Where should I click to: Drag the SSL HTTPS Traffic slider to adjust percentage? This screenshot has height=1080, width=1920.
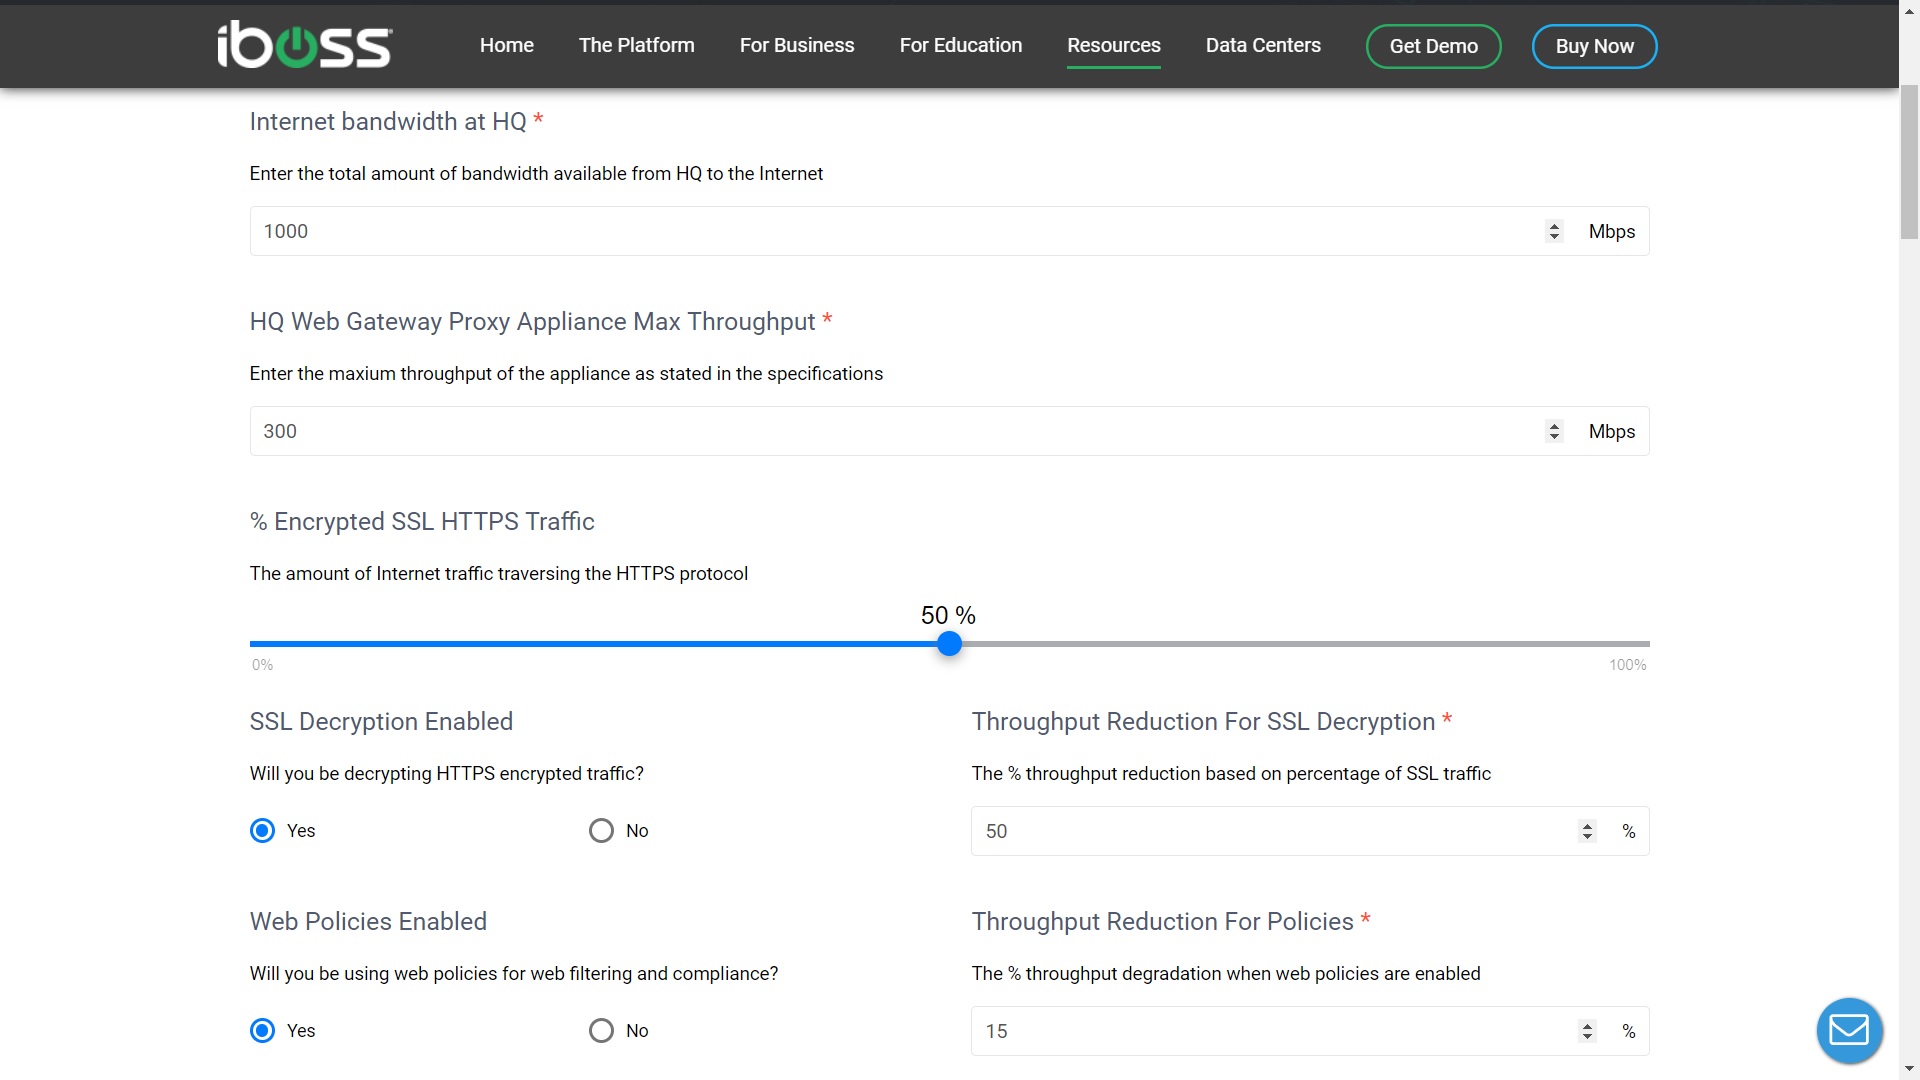(x=948, y=644)
